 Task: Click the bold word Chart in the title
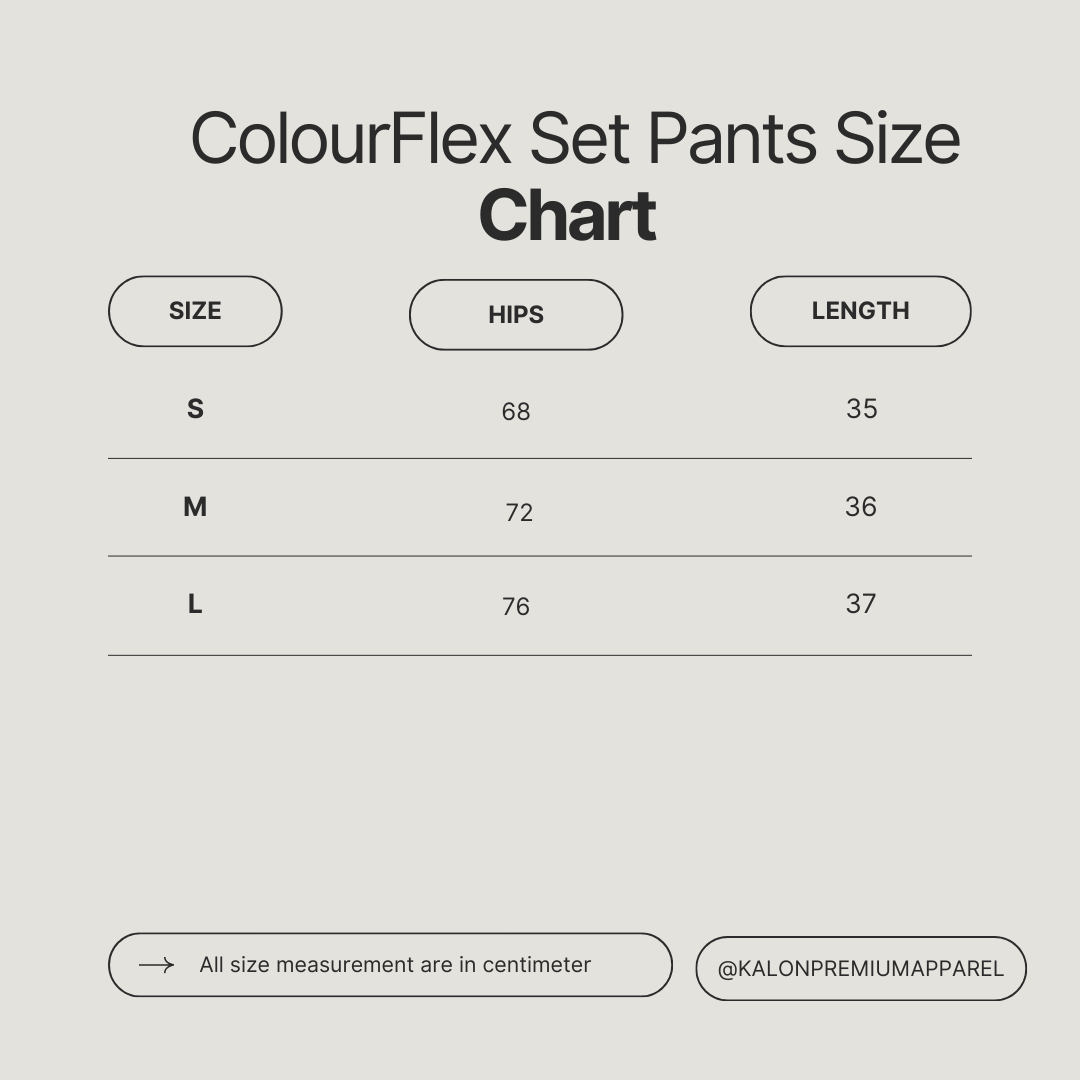point(567,216)
